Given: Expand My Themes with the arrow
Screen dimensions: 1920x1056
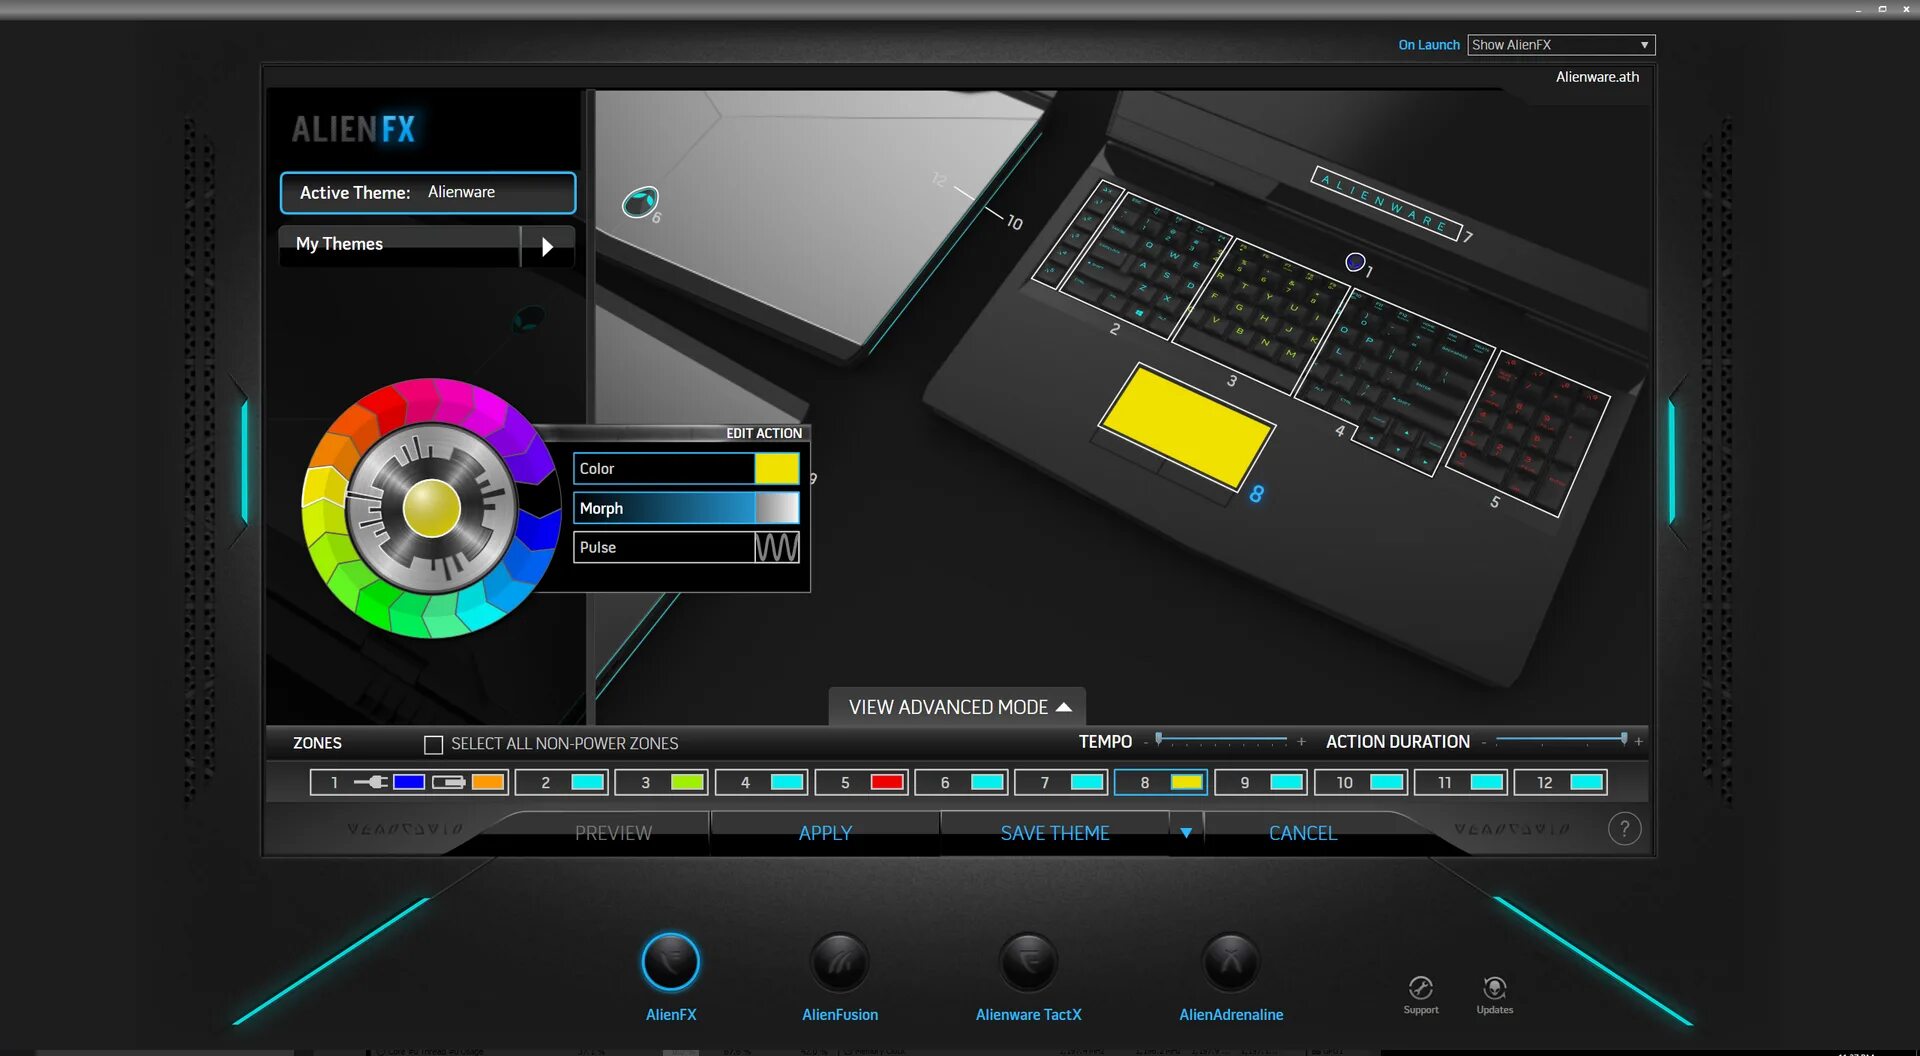Looking at the screenshot, I should tap(547, 246).
